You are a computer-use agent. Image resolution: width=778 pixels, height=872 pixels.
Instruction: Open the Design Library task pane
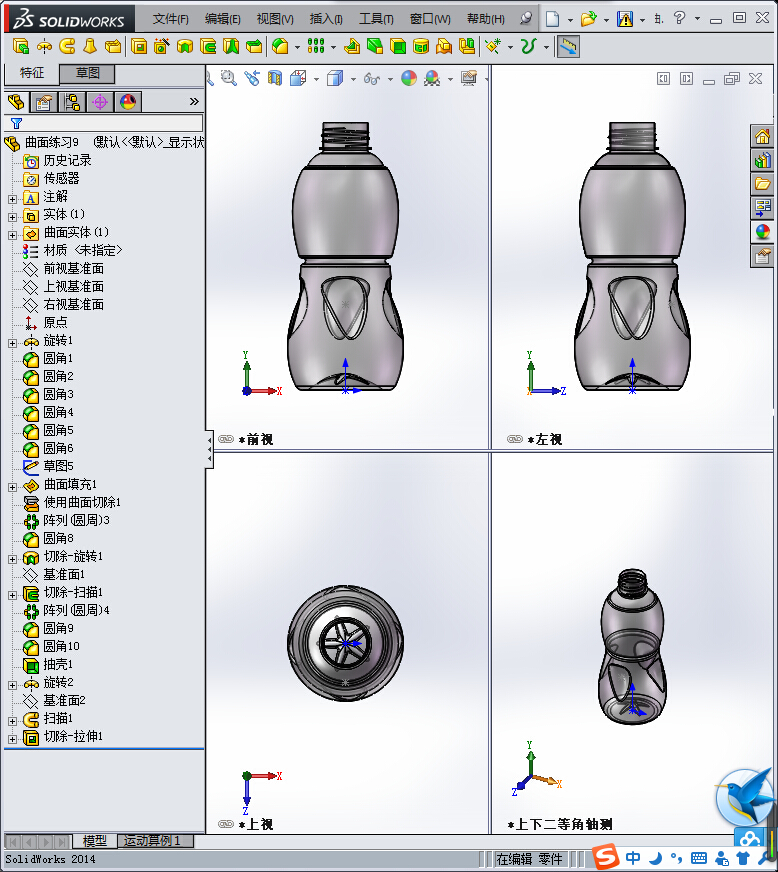762,160
